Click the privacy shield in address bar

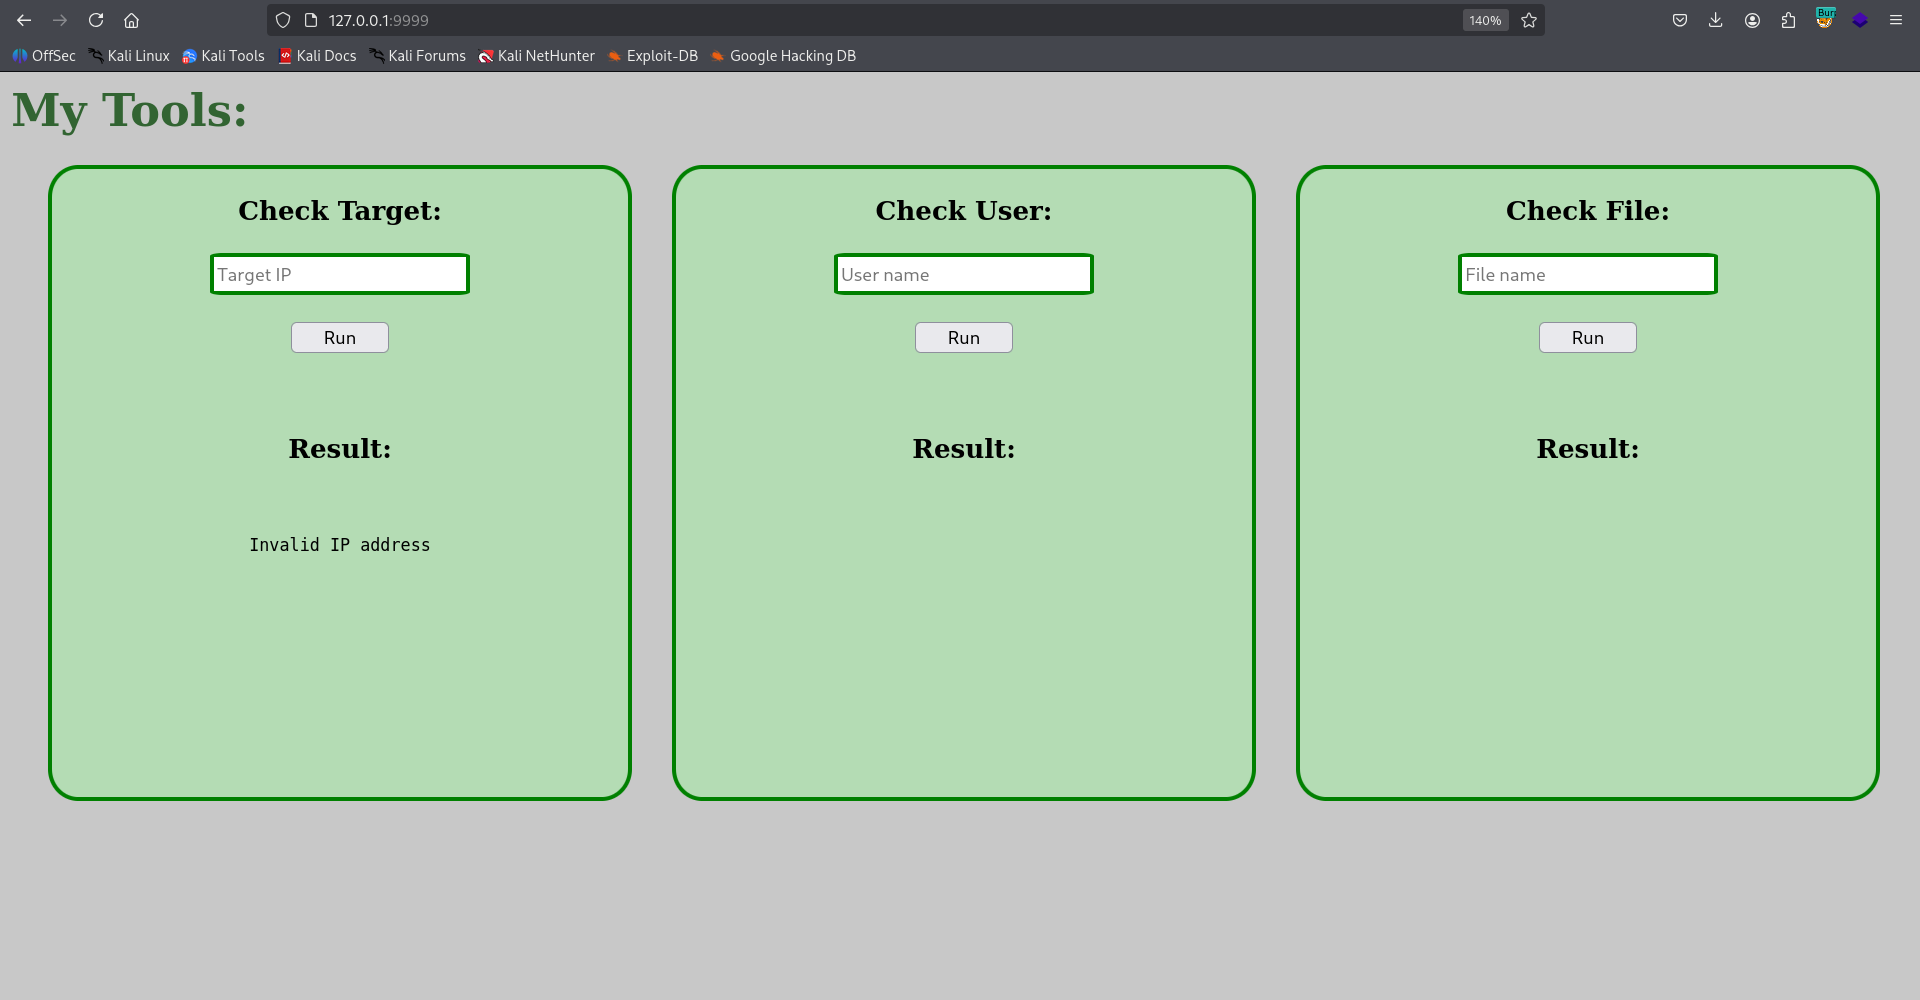click(x=284, y=20)
